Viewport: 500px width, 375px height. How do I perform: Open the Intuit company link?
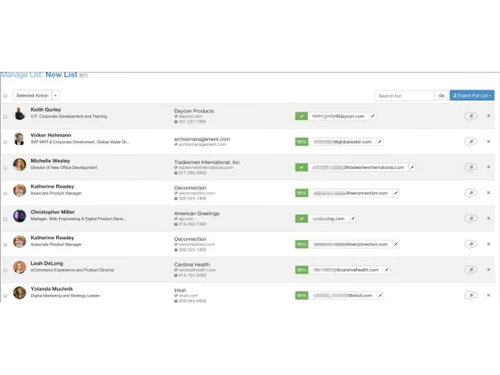[180, 290]
